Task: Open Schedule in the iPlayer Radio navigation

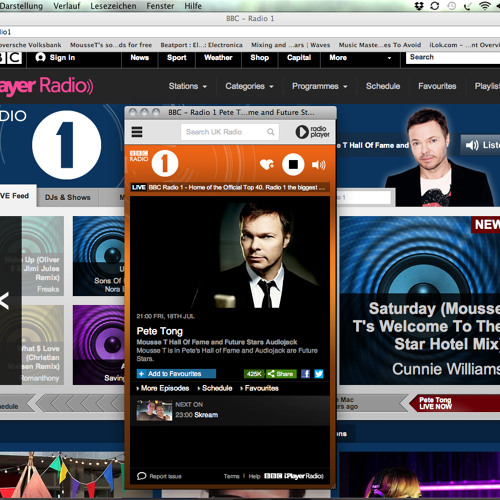Action: pyautogui.click(x=383, y=86)
